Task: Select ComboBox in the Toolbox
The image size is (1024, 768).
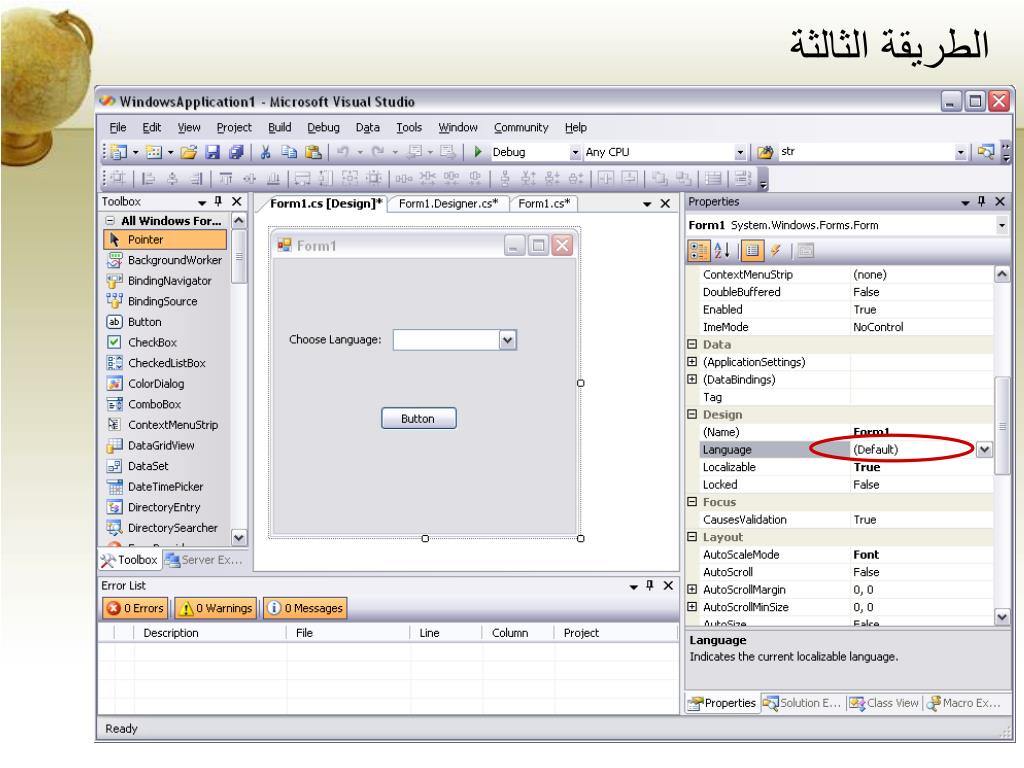Action: tap(165, 404)
